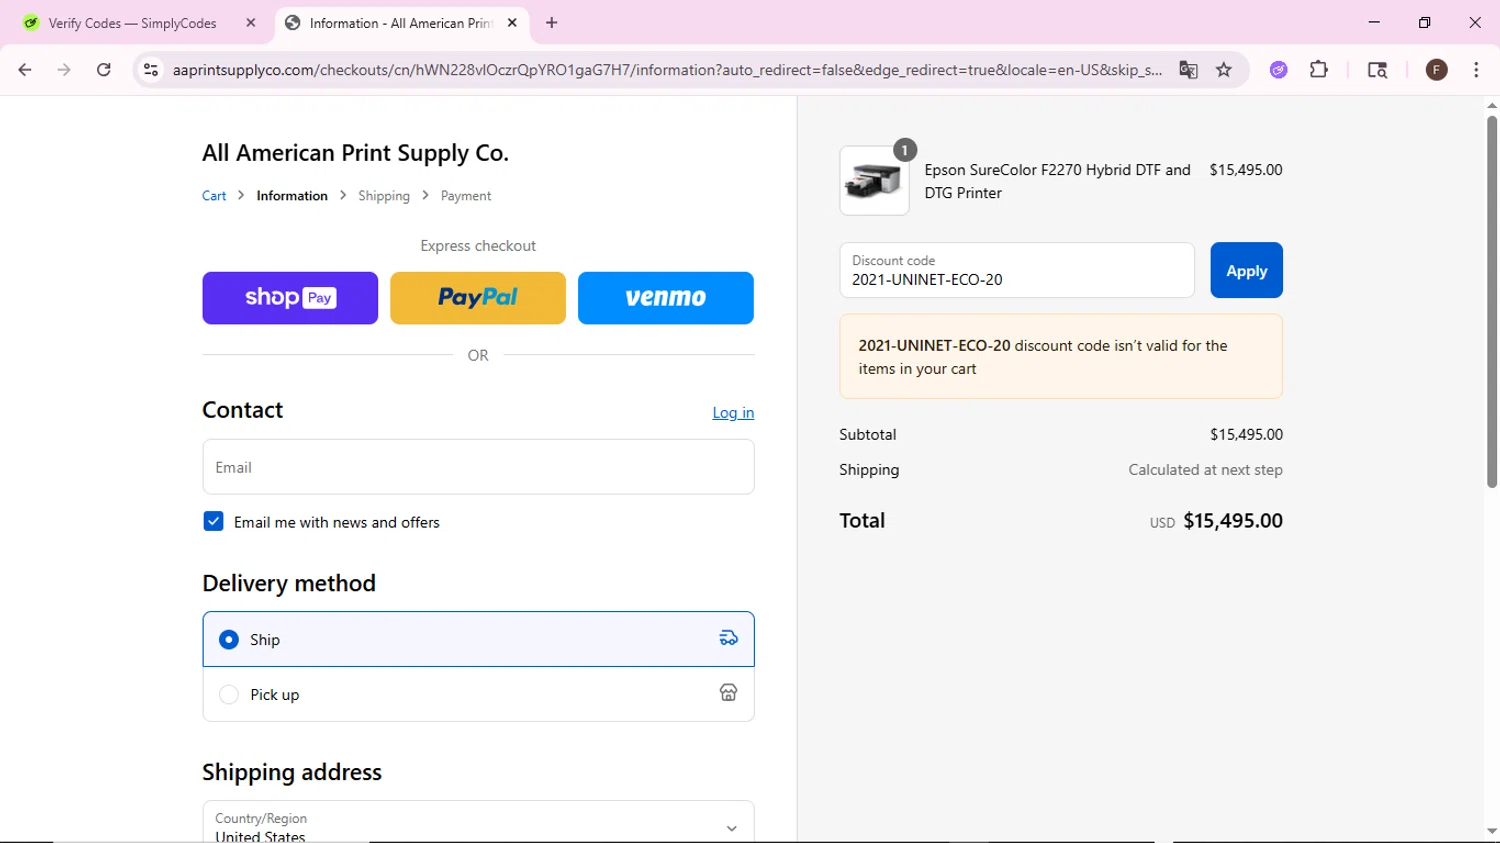Bookmark this page with star icon
1500x843 pixels.
pos(1224,70)
